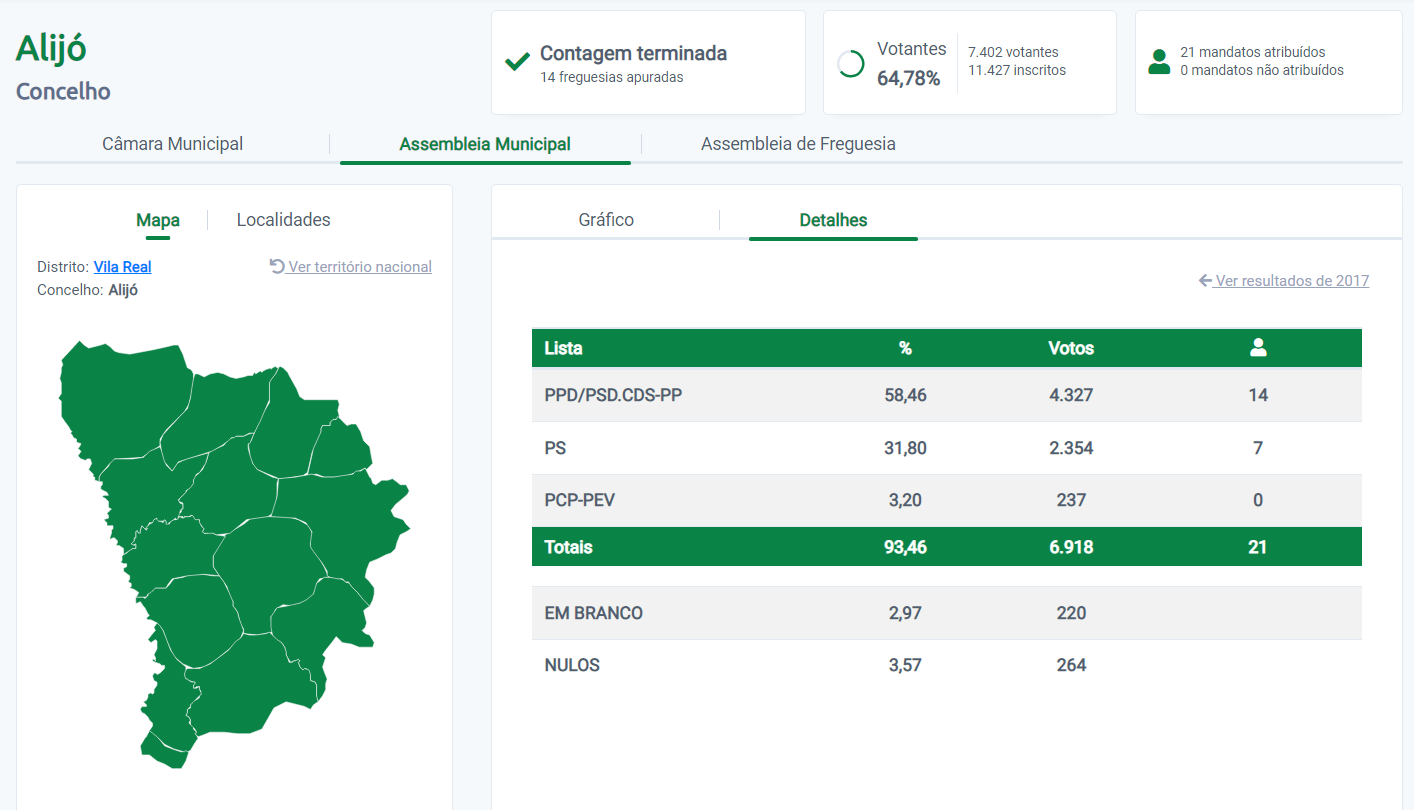Image resolution: width=1414 pixels, height=810 pixels.
Task: Click the person icon beside mandatos atribuídos
Action: [x=1159, y=61]
